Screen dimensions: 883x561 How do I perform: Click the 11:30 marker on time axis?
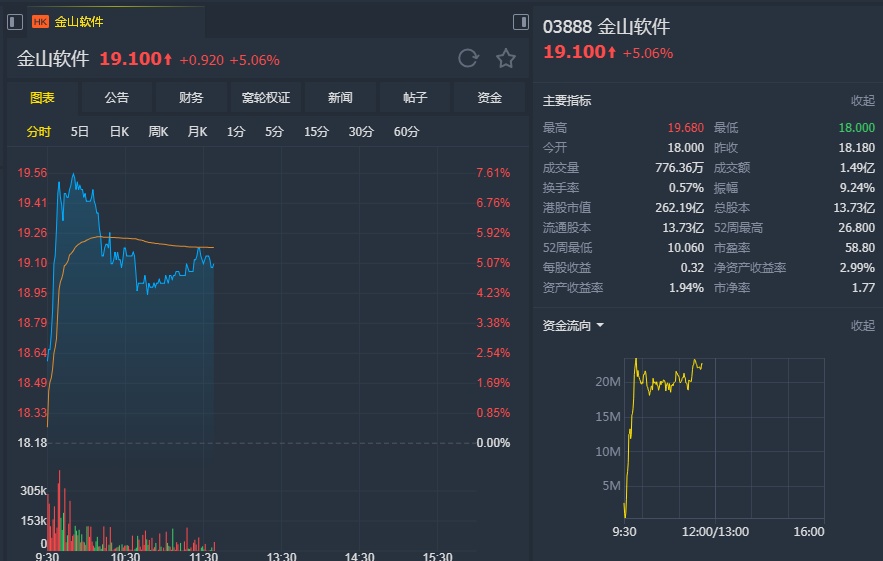[204, 557]
